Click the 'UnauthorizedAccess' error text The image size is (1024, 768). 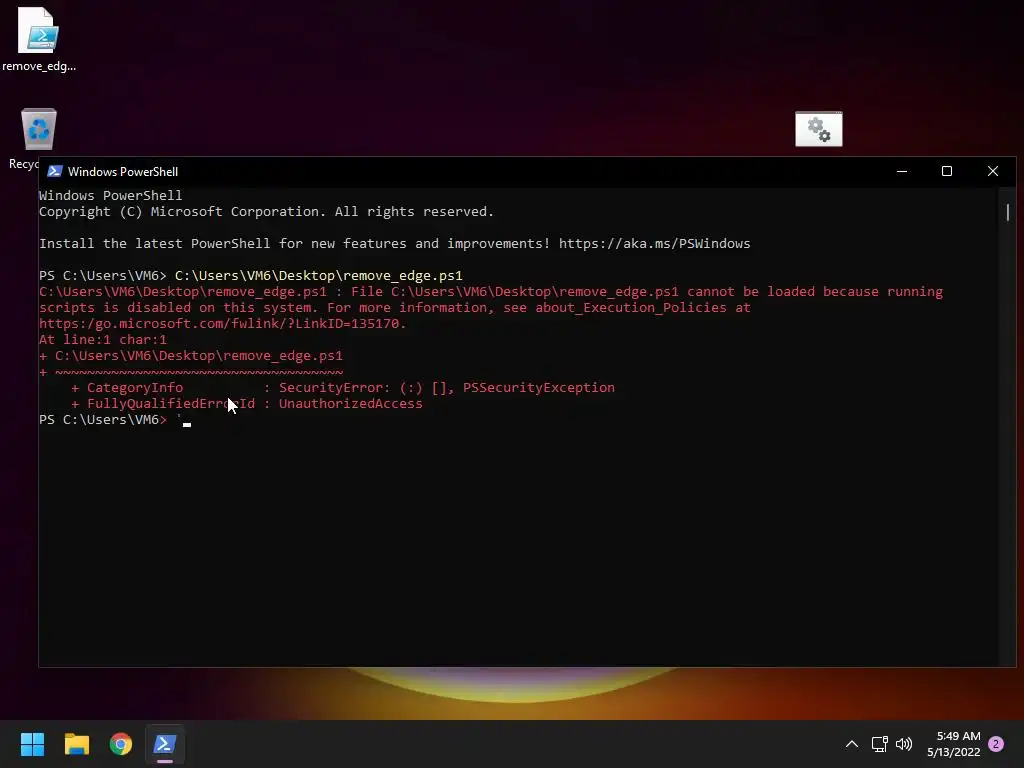[351, 404]
